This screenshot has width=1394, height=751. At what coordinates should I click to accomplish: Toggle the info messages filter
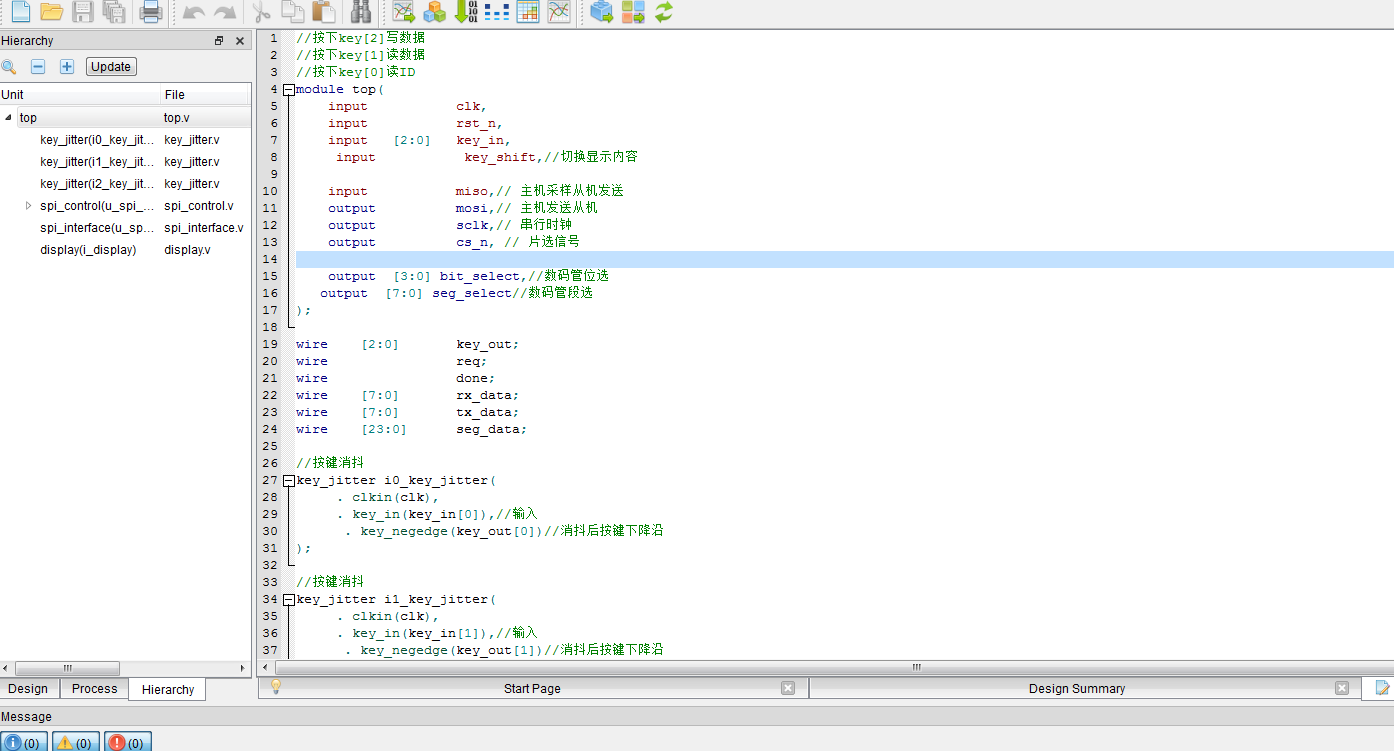click(x=22, y=742)
